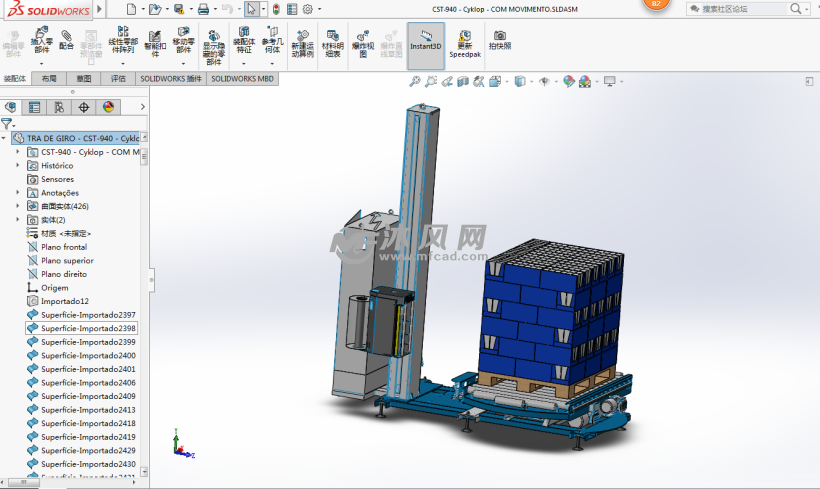Expand the 实体(2) tree node
The height and width of the screenshot is (489, 820).
click(17, 220)
